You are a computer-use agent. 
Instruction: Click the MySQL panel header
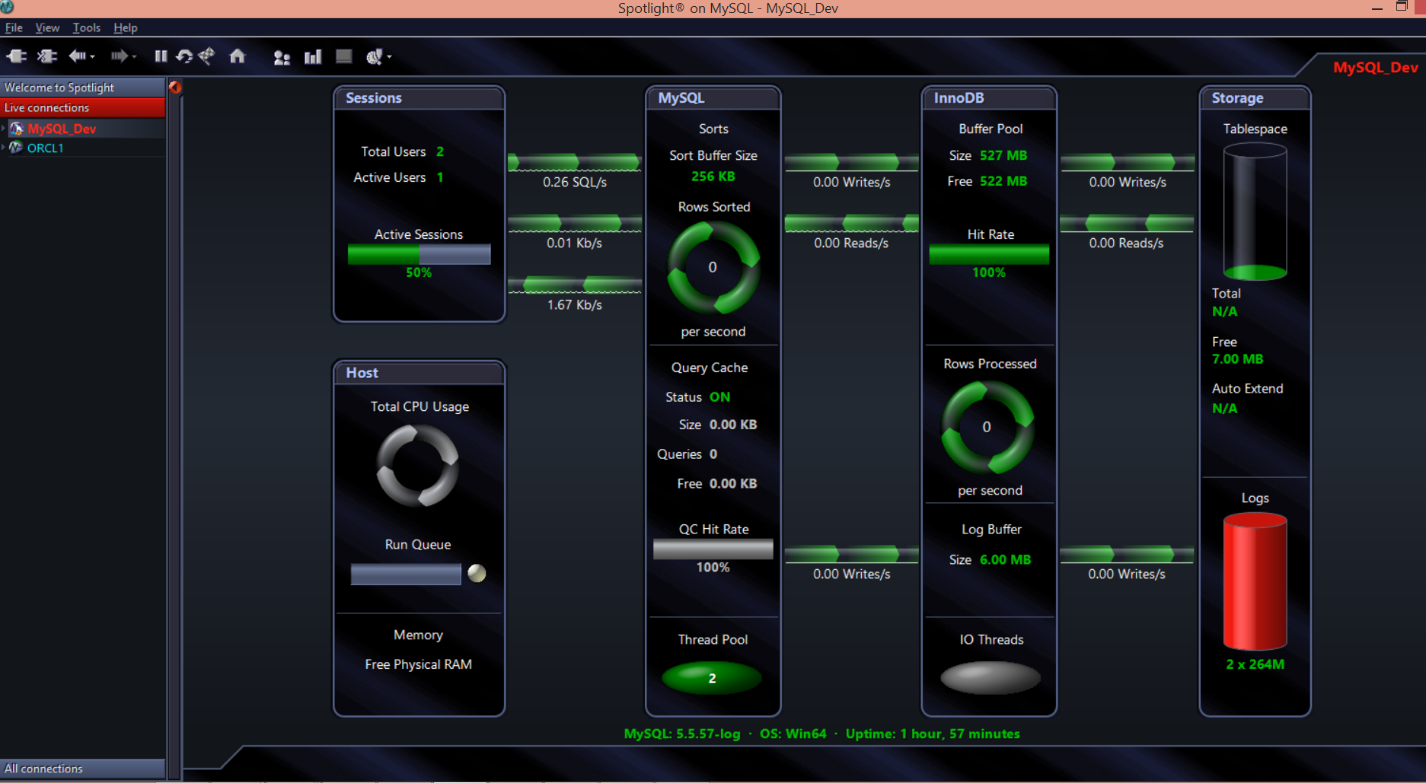click(x=713, y=98)
